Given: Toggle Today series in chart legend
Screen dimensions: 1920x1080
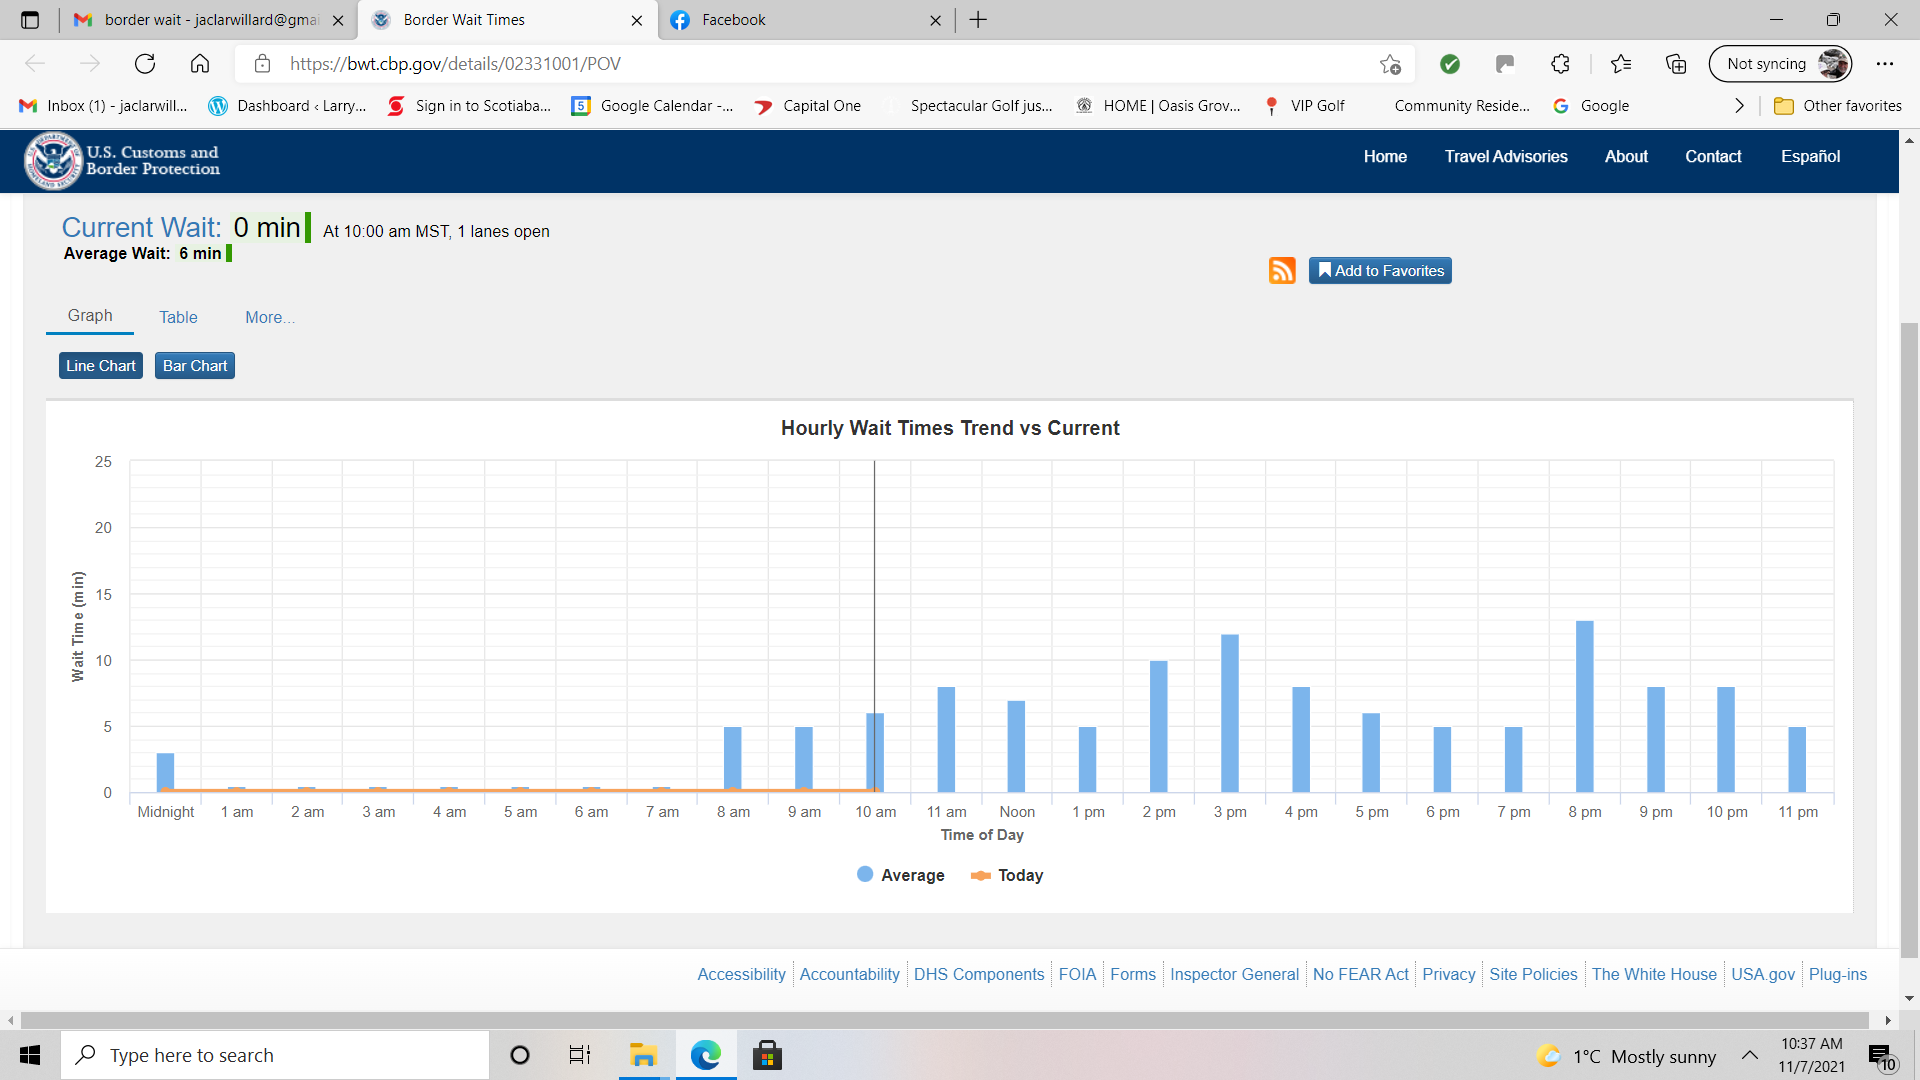Looking at the screenshot, I should [x=1008, y=875].
